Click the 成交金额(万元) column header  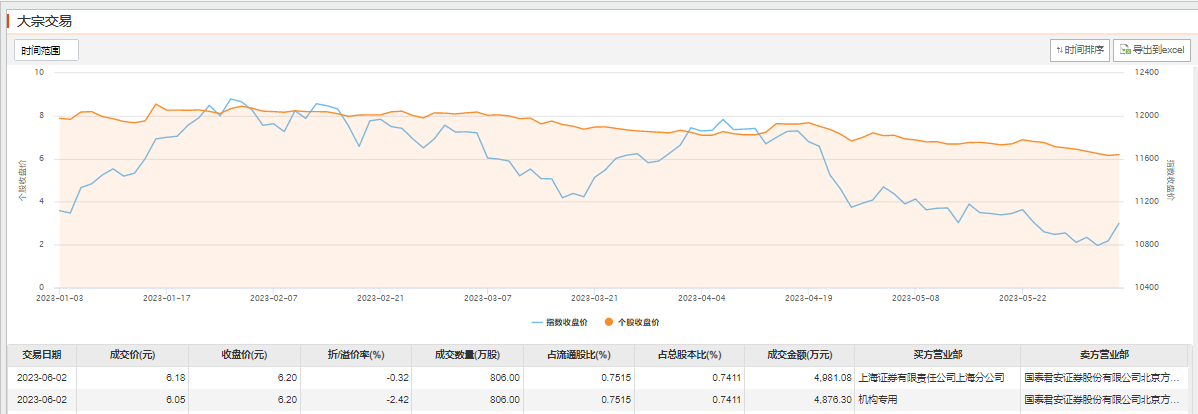click(799, 354)
